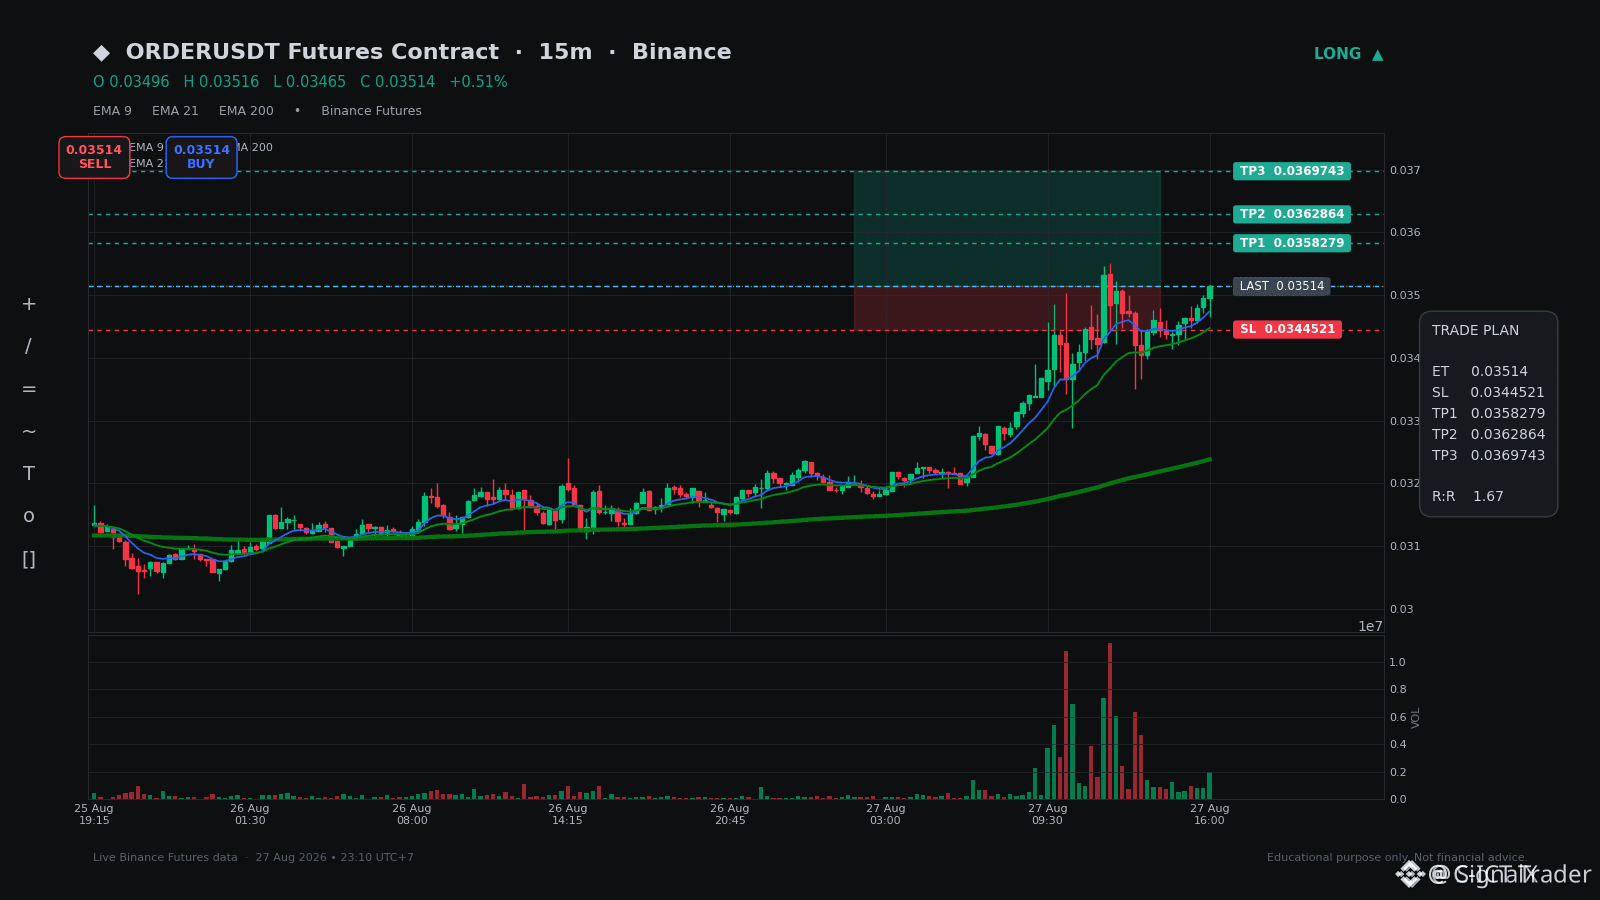This screenshot has height=900, width=1600.
Task: Click the 26 Aug 08:00 time label
Action: (412, 815)
